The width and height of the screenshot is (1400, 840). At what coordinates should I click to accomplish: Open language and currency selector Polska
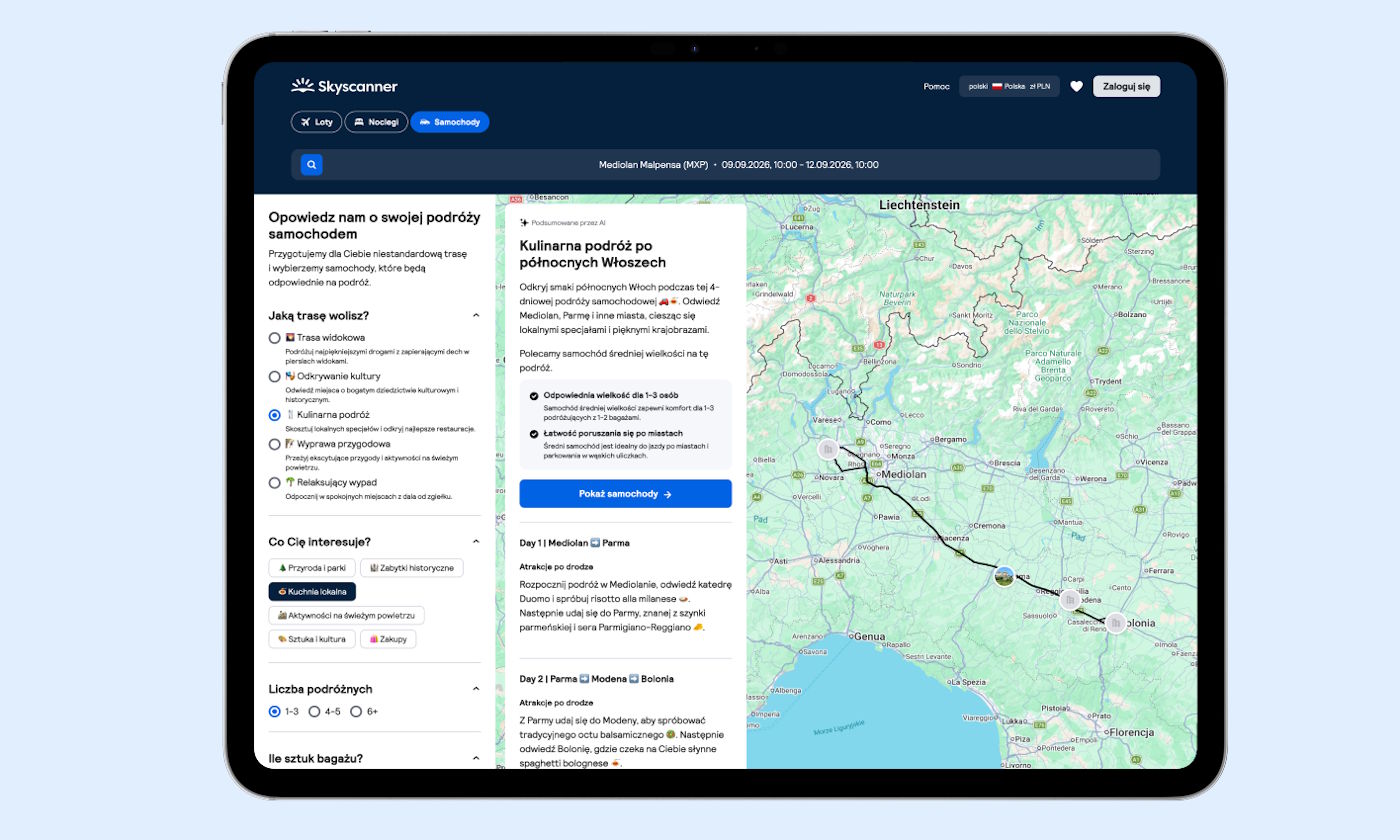point(1009,86)
